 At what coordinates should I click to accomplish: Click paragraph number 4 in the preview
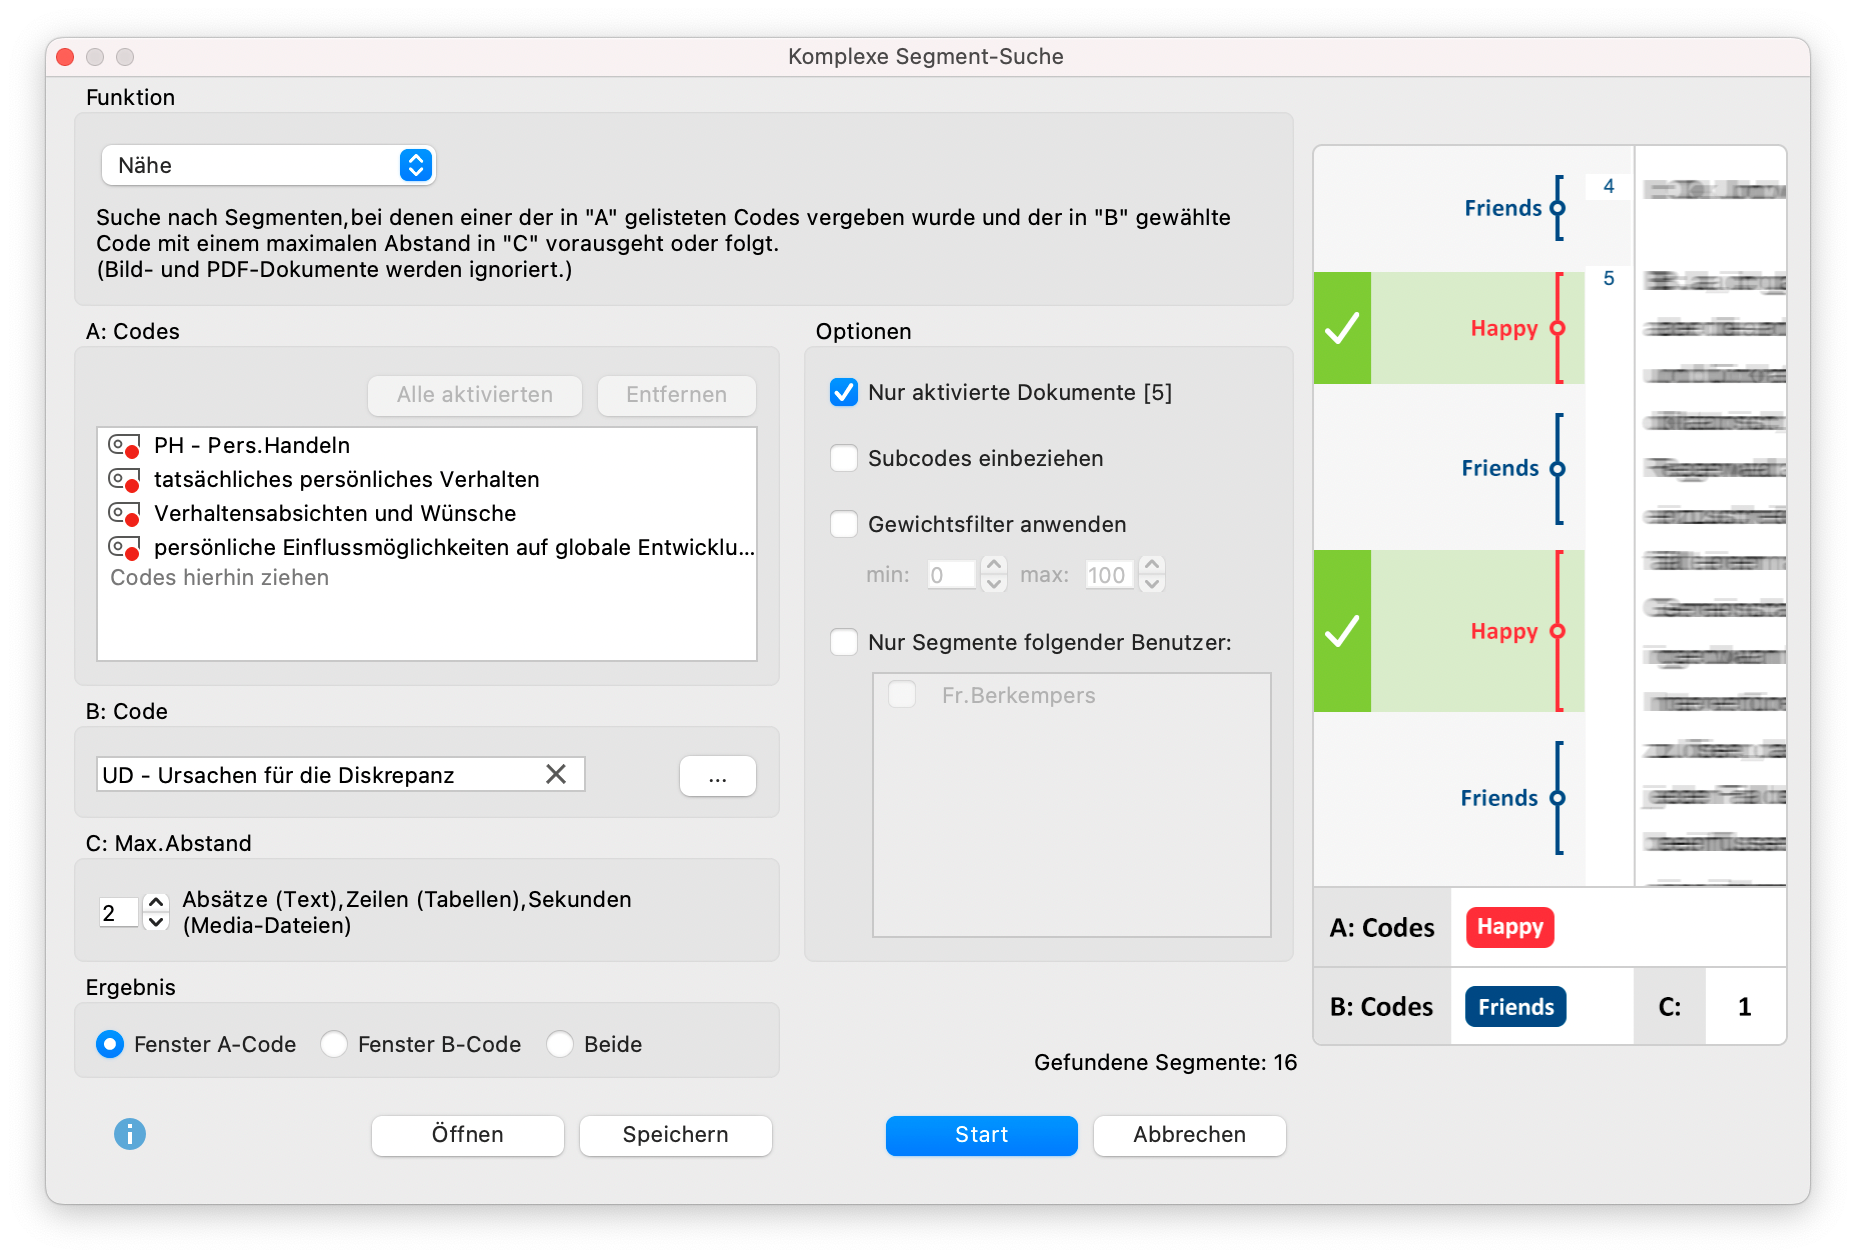coord(1609,186)
